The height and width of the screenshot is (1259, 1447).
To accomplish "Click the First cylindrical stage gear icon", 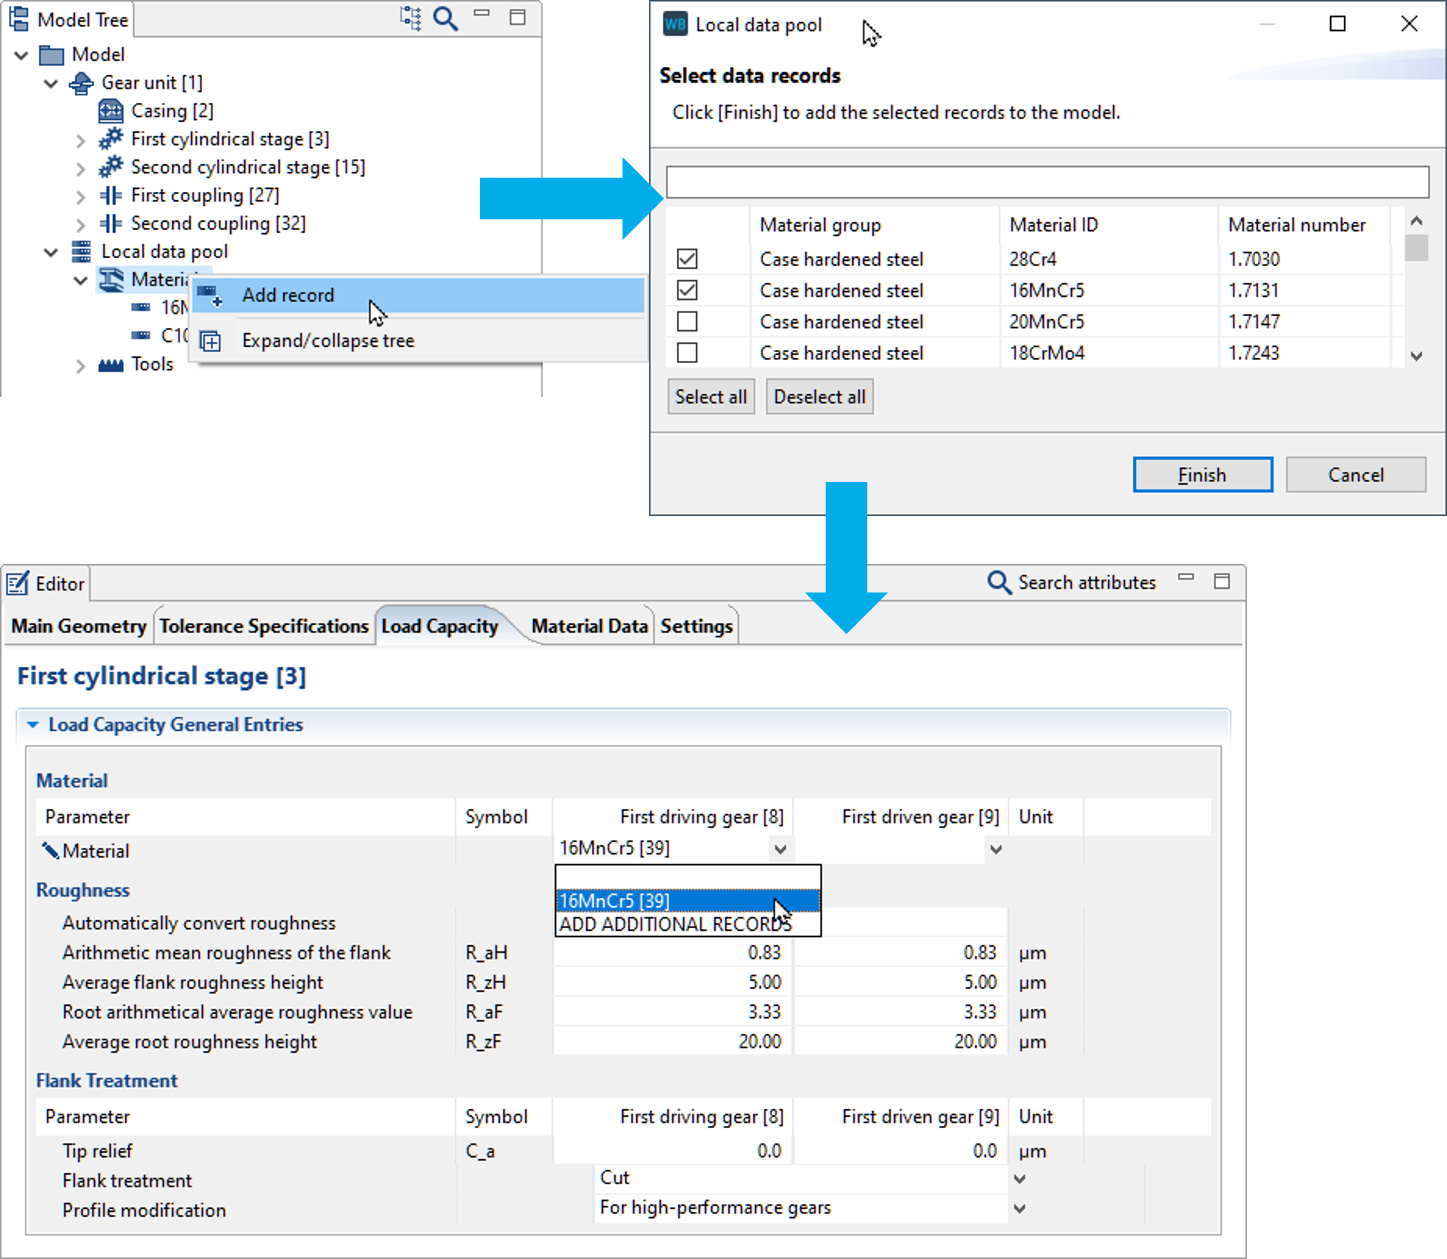I will point(109,139).
